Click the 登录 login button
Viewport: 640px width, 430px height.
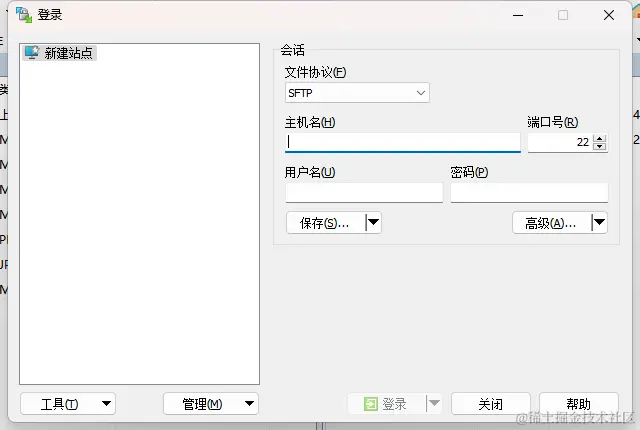point(386,404)
